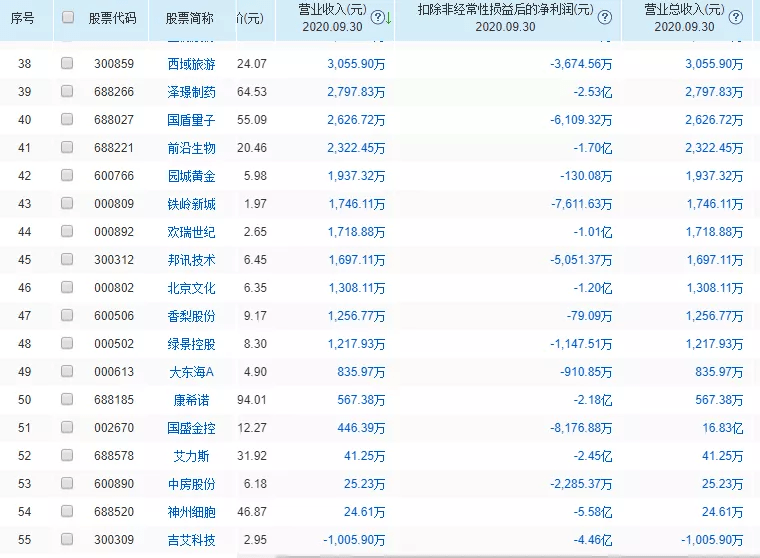Tick checkbox for 吉艾科技 row
Screen dimensions: 760x558
(67, 539)
